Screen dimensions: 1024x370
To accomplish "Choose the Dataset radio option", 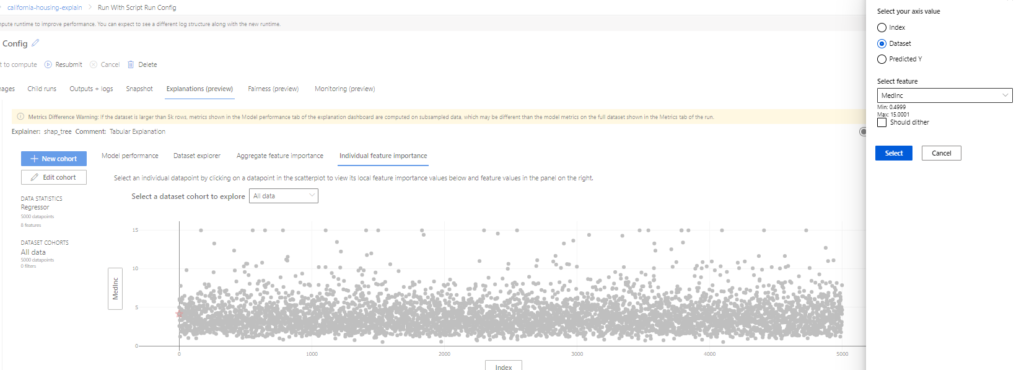I will (x=882, y=43).
